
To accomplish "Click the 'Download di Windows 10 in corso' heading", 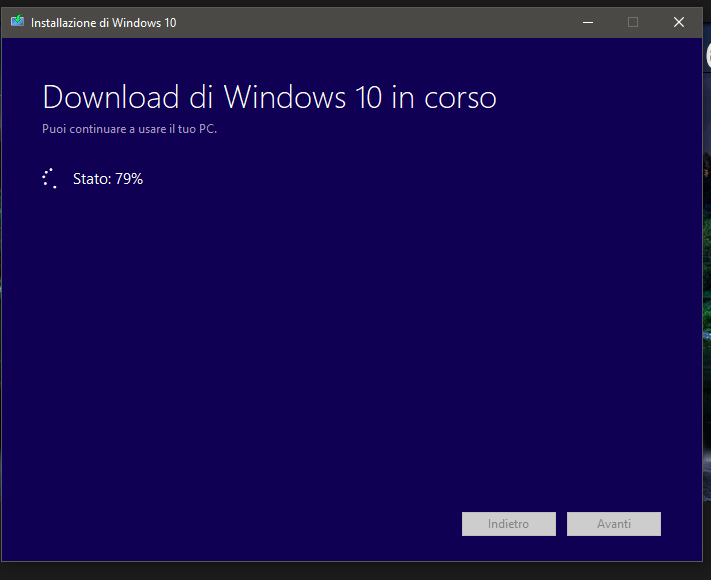I will click(269, 97).
